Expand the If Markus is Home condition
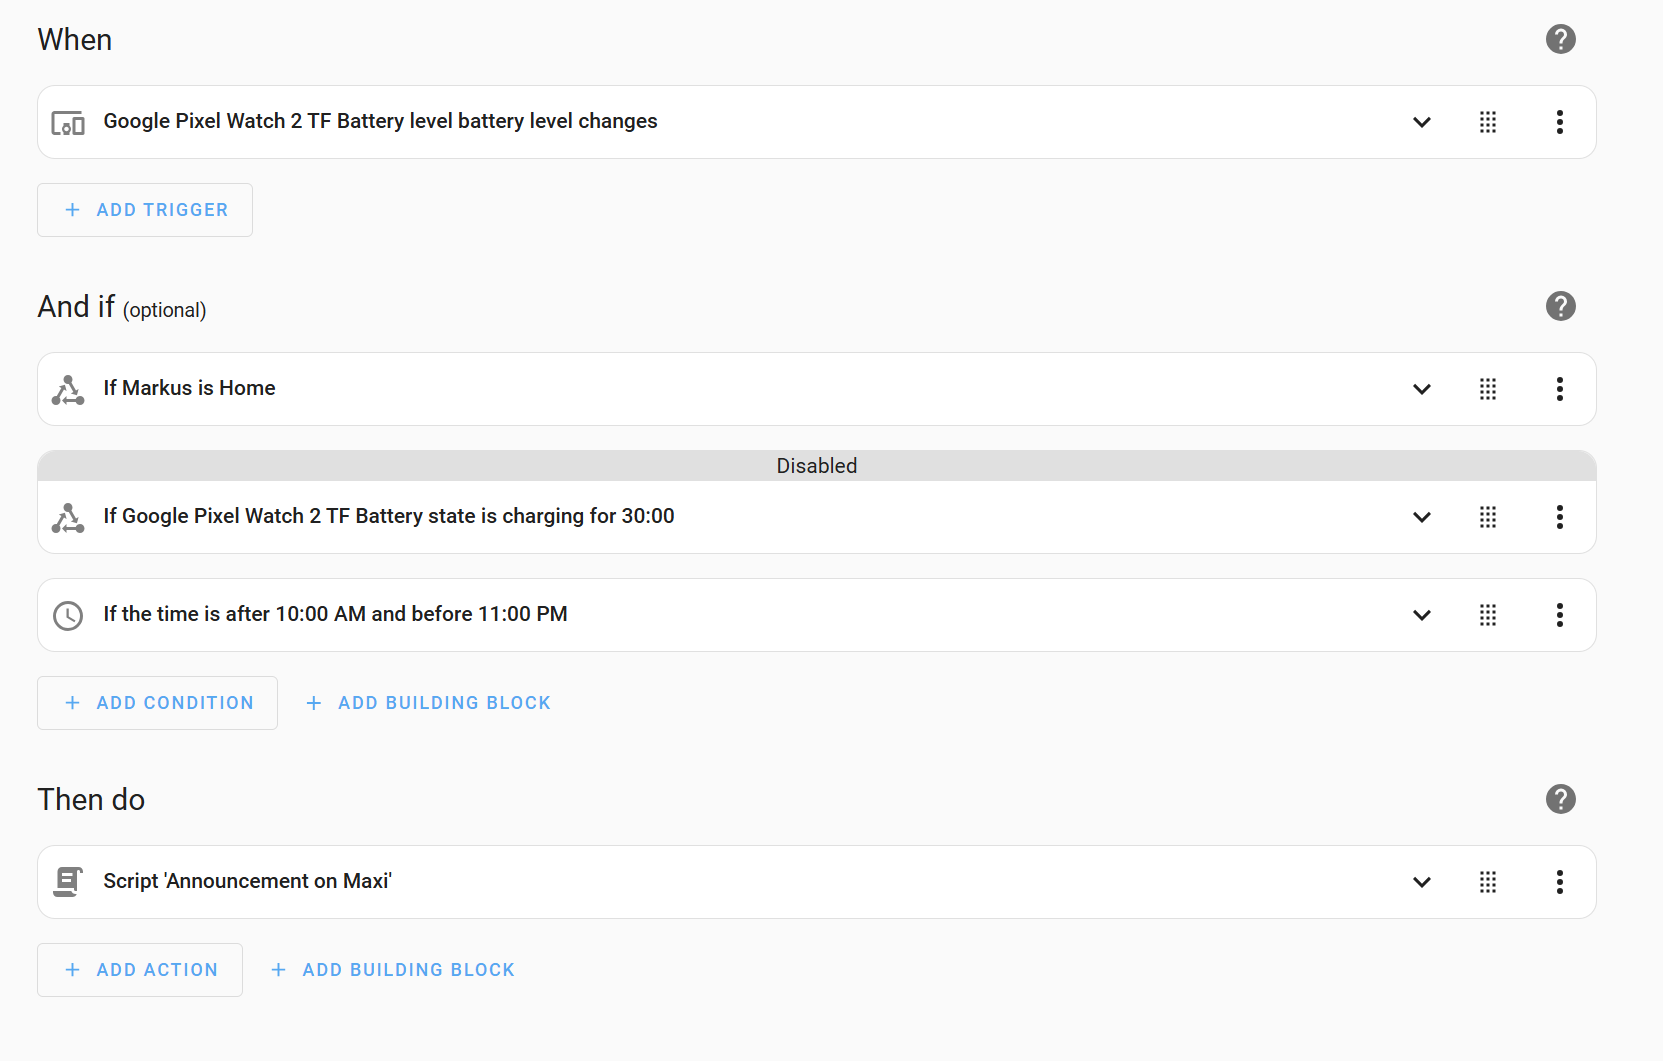1663x1061 pixels. click(x=1421, y=389)
